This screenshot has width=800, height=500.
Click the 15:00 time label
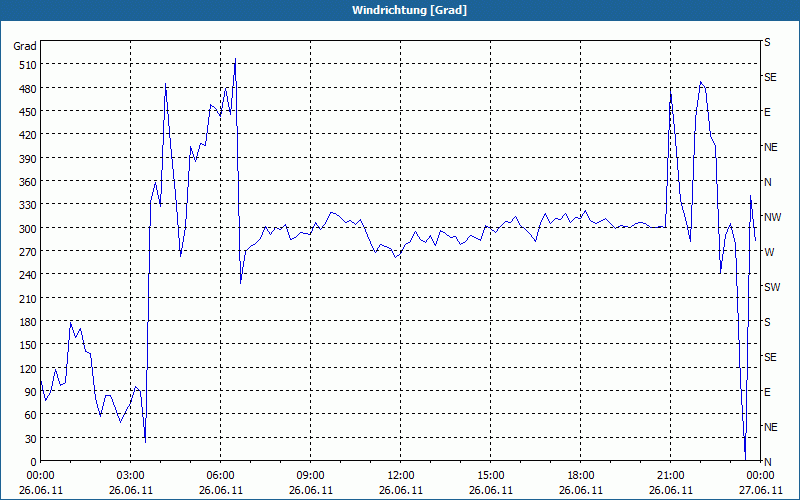coord(490,476)
